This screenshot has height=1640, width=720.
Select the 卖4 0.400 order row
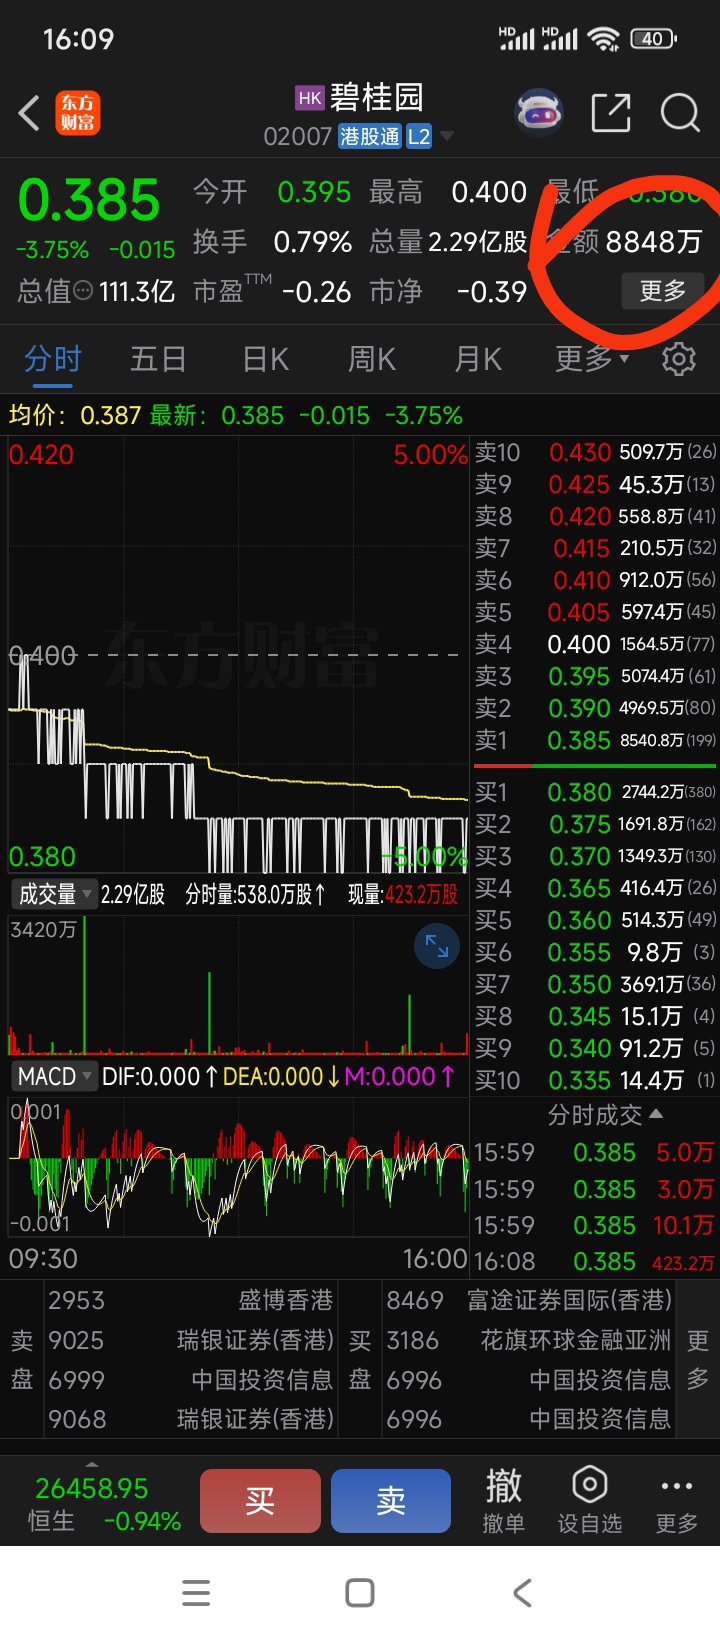point(595,645)
